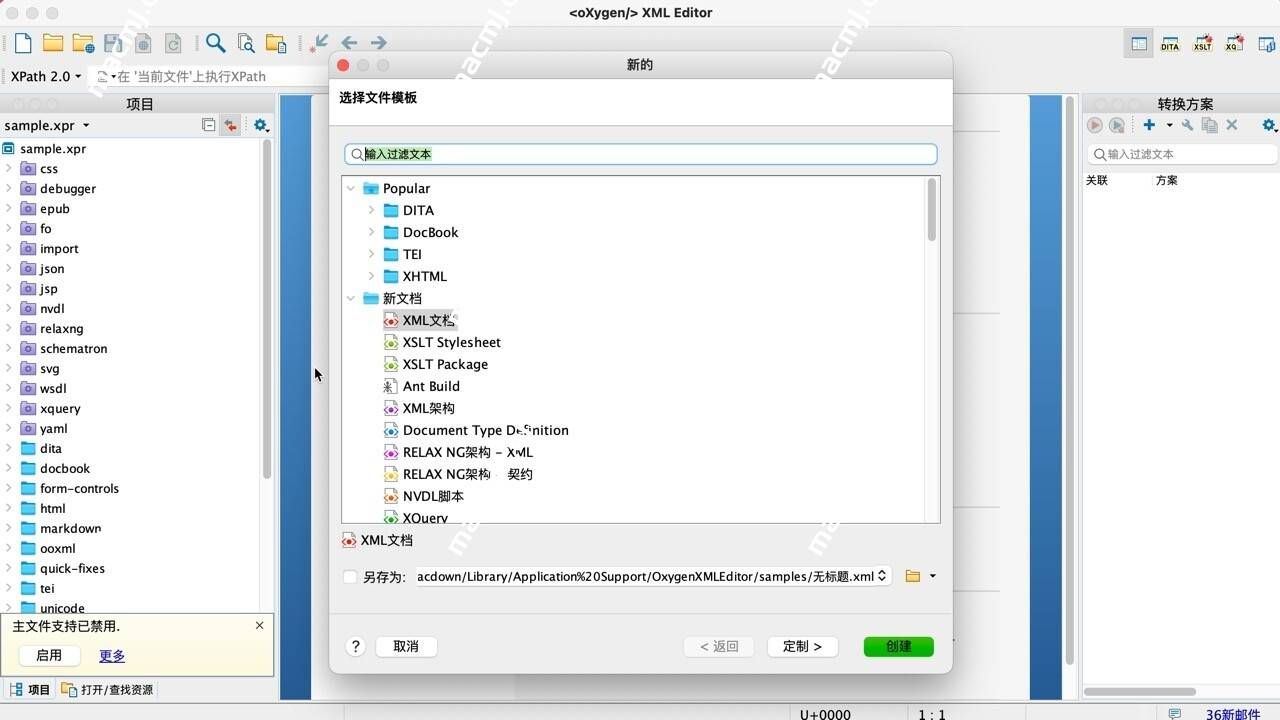This screenshot has width=1280, height=720.
Task: Click the Save floppy disk icon
Action: [113, 43]
